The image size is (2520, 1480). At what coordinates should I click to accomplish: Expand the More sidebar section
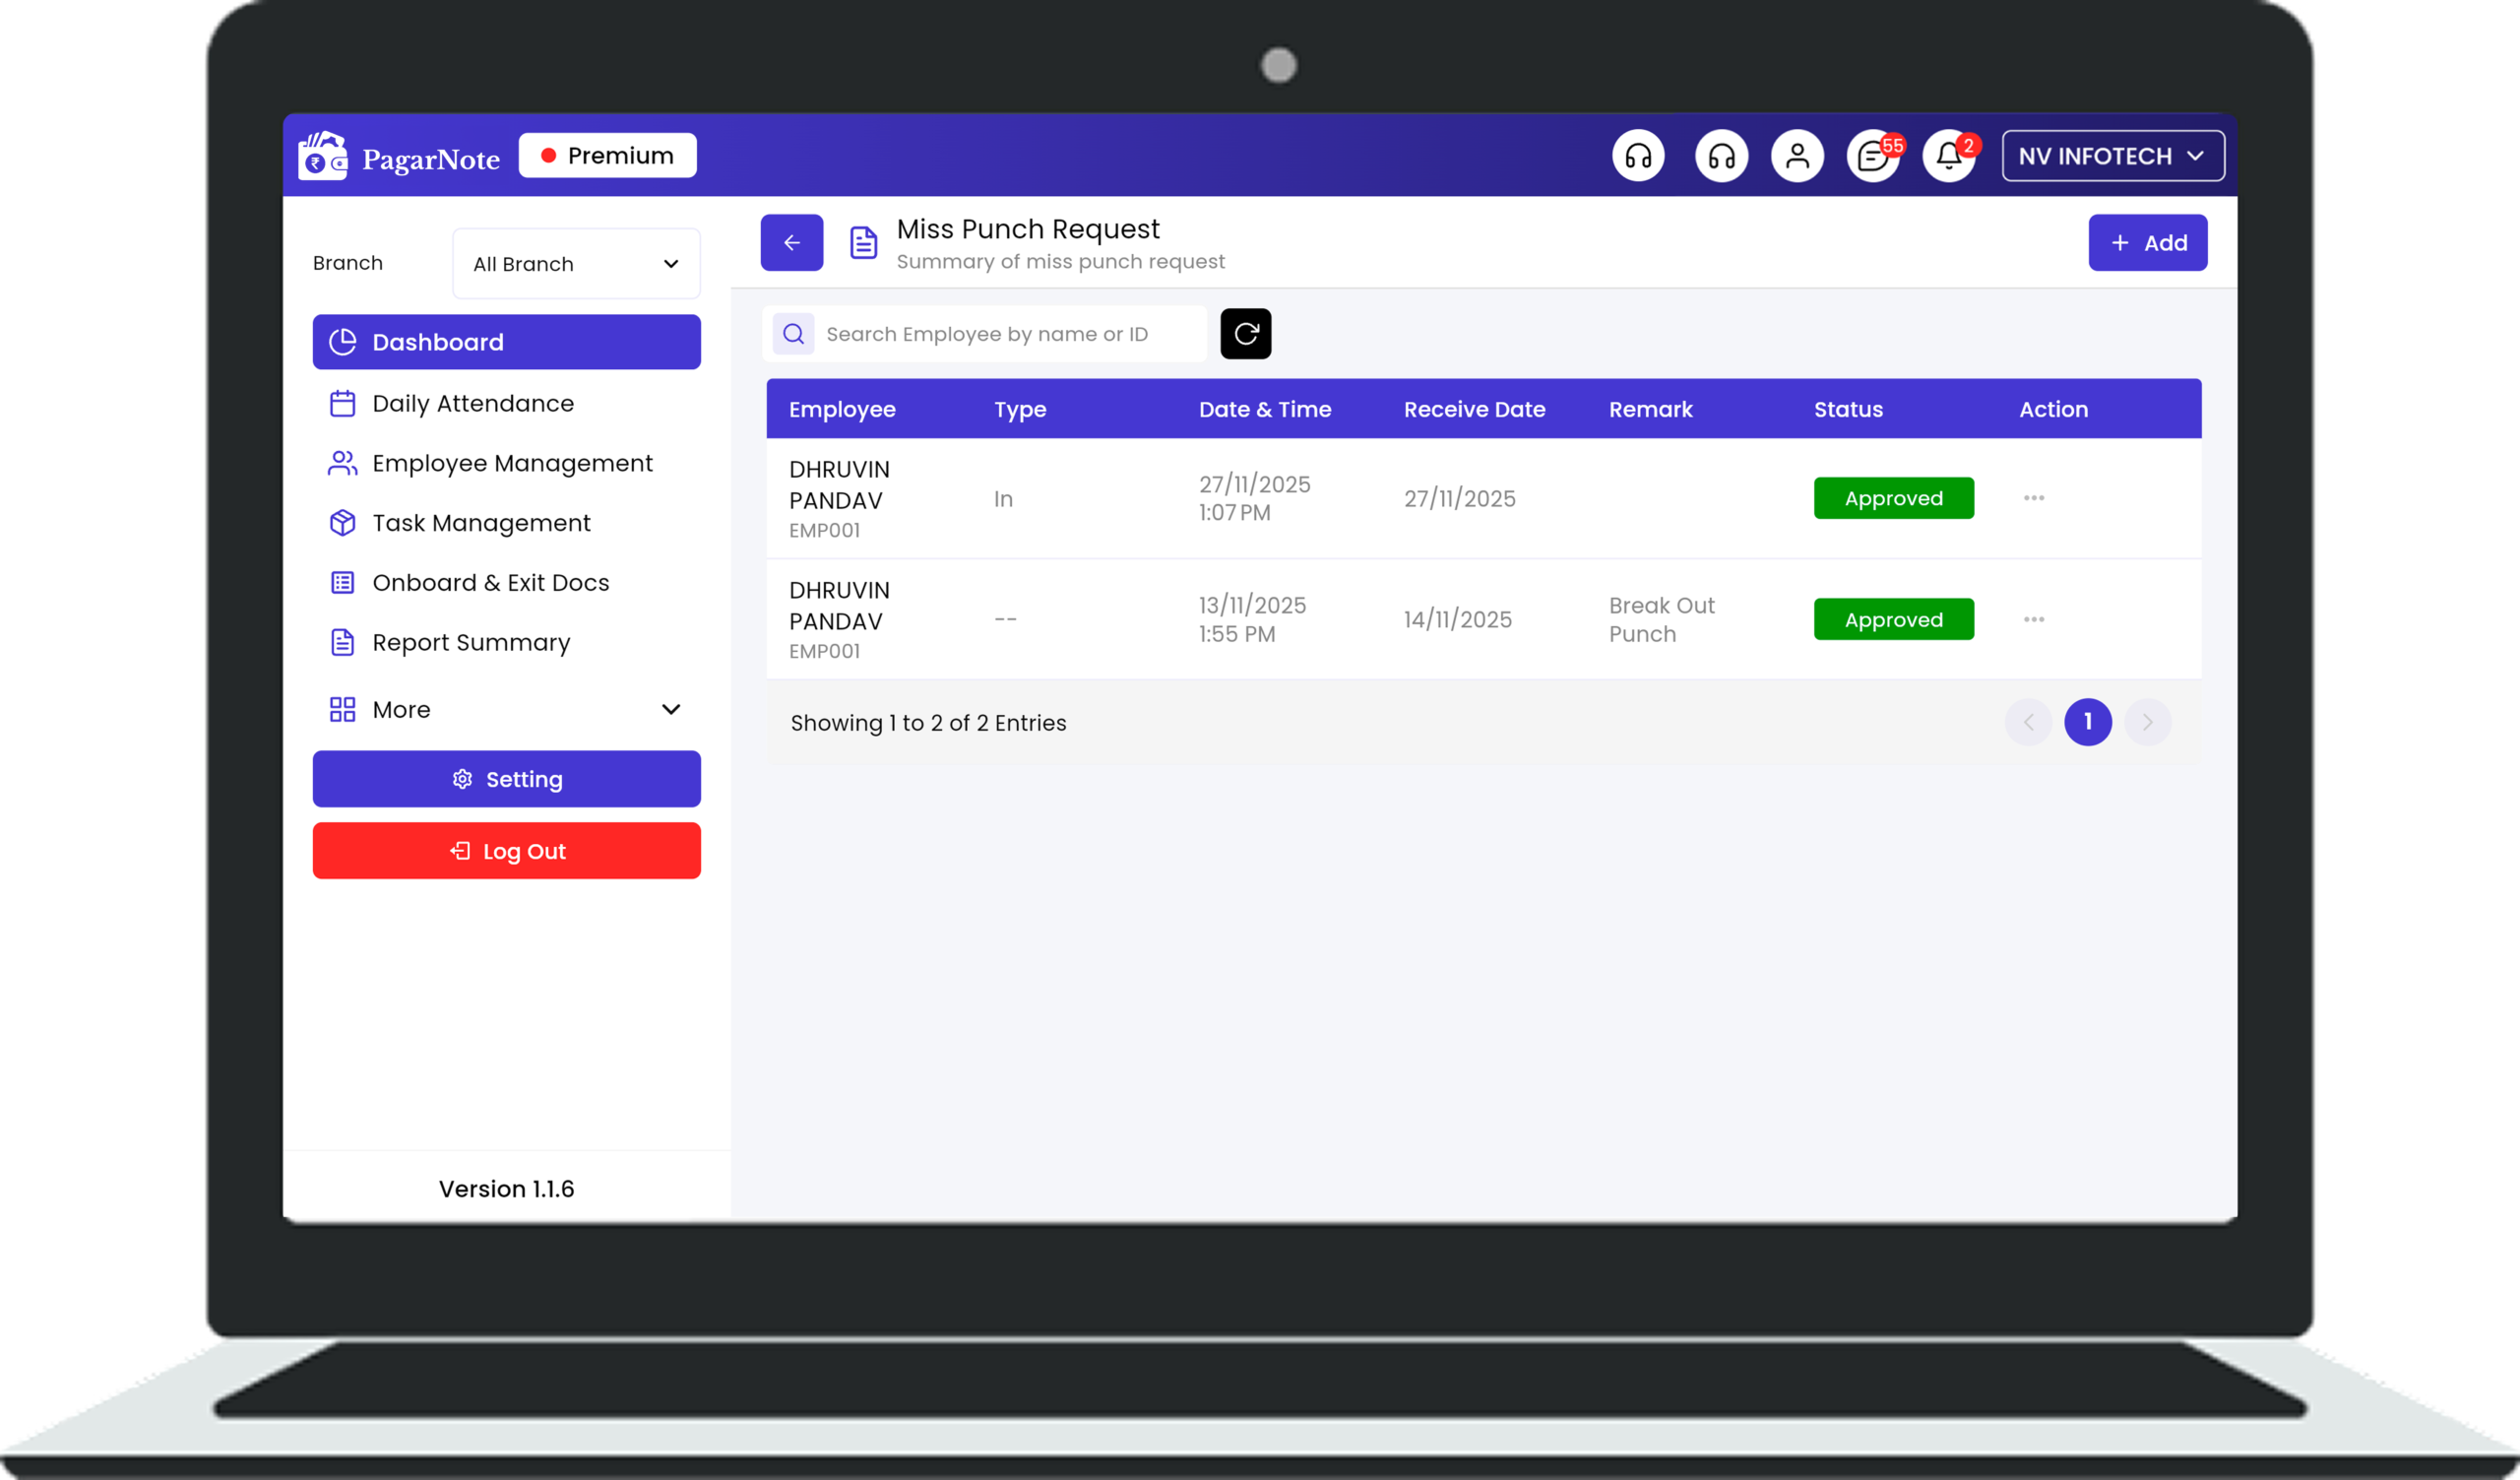(506, 709)
